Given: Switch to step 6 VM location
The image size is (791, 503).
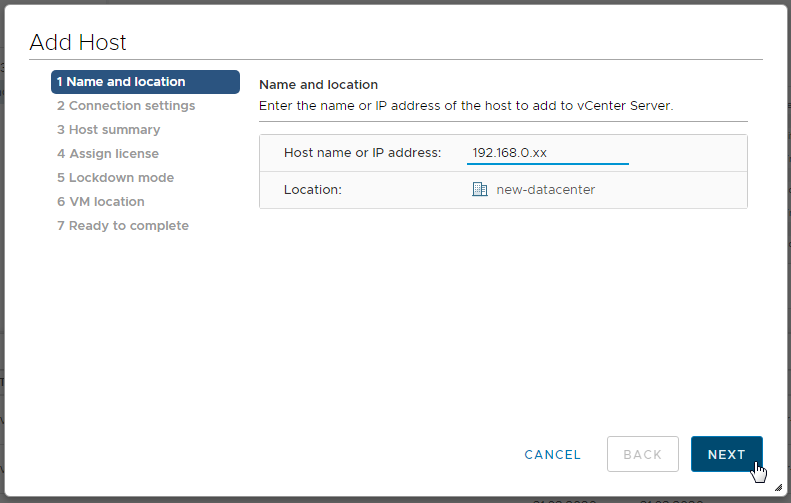Looking at the screenshot, I should (101, 202).
